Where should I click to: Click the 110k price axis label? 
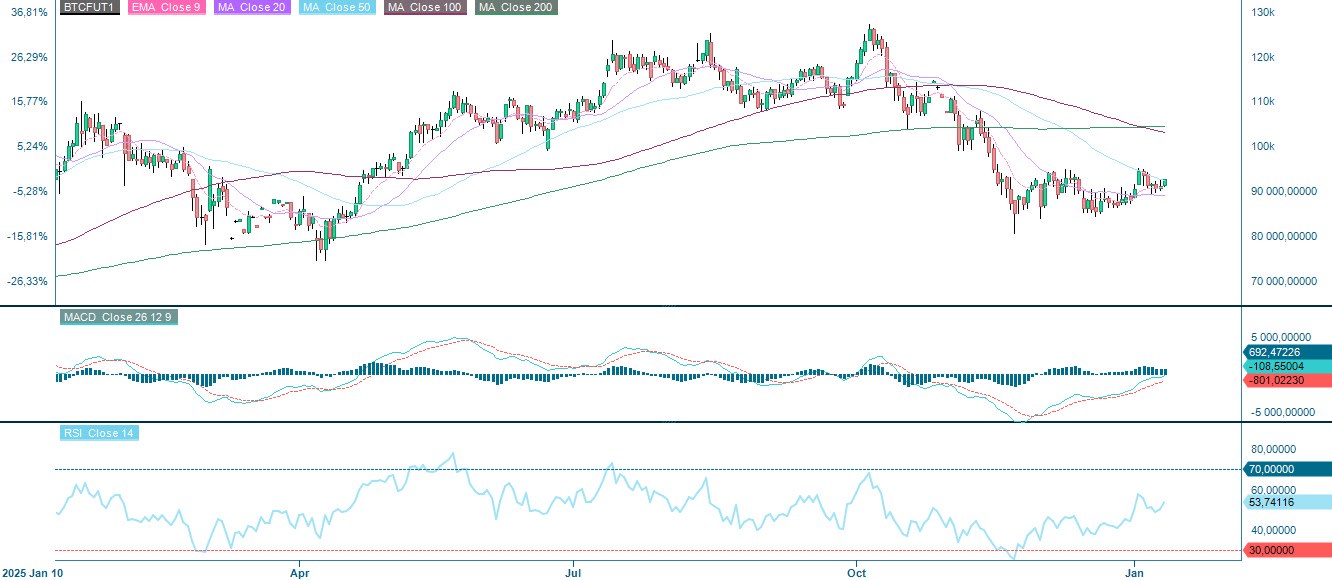pyautogui.click(x=1262, y=102)
